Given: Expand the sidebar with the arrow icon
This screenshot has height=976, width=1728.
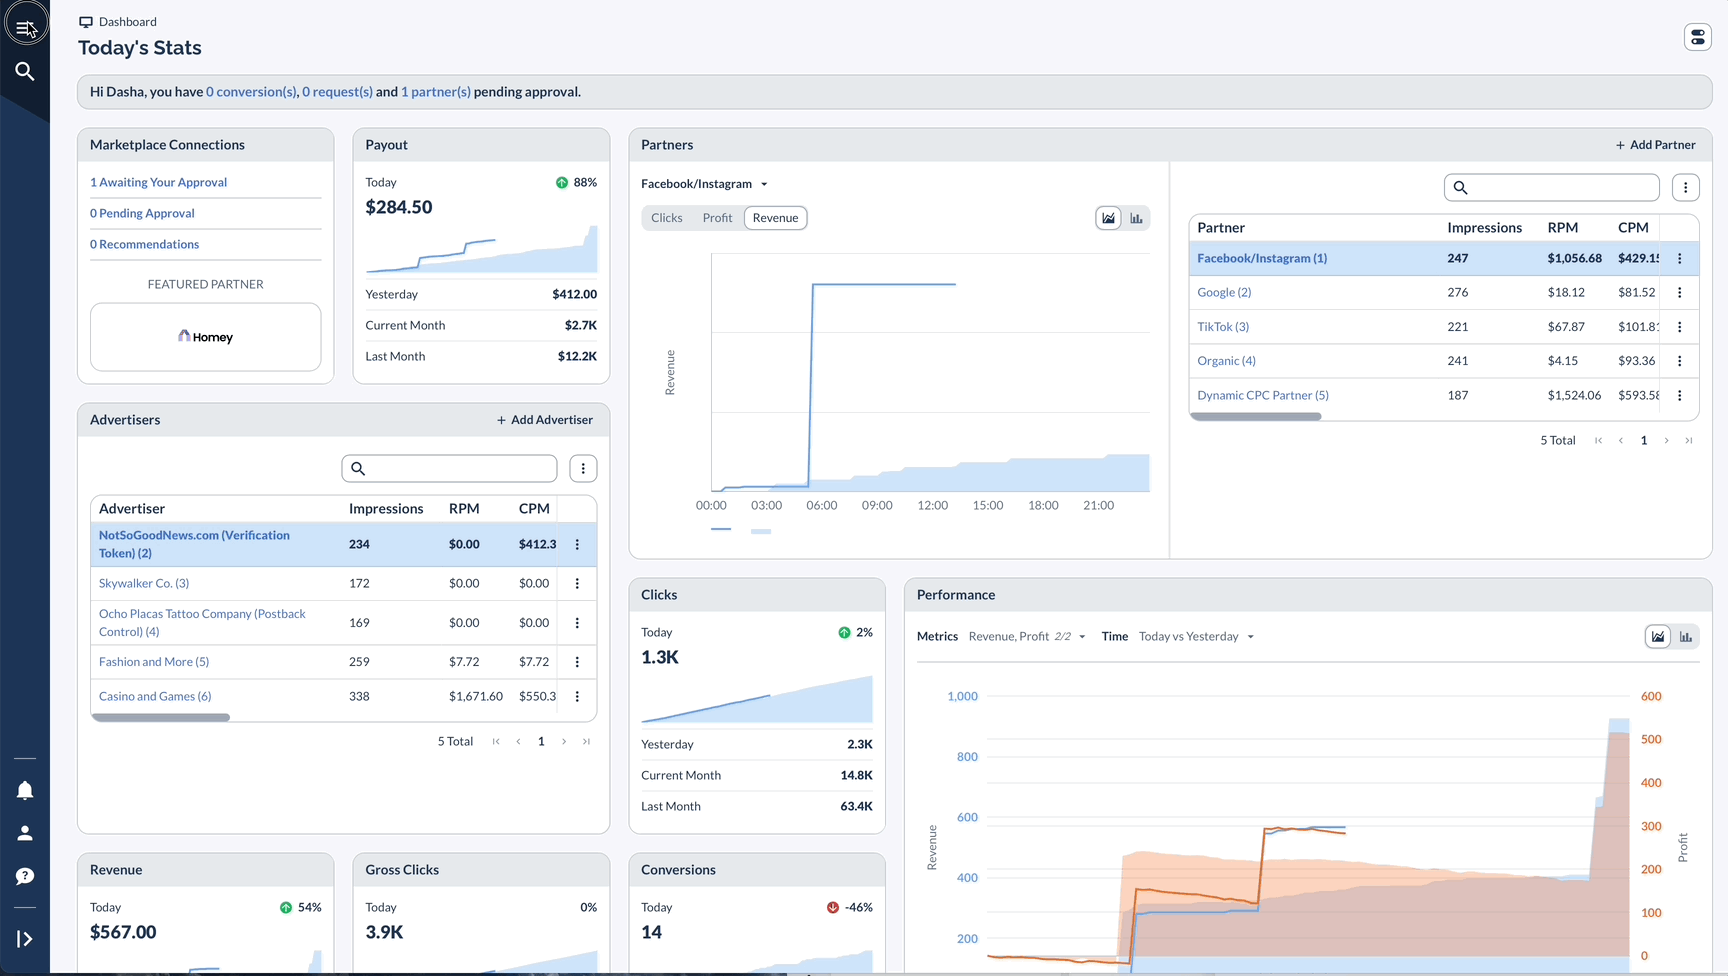Looking at the screenshot, I should click(25, 939).
